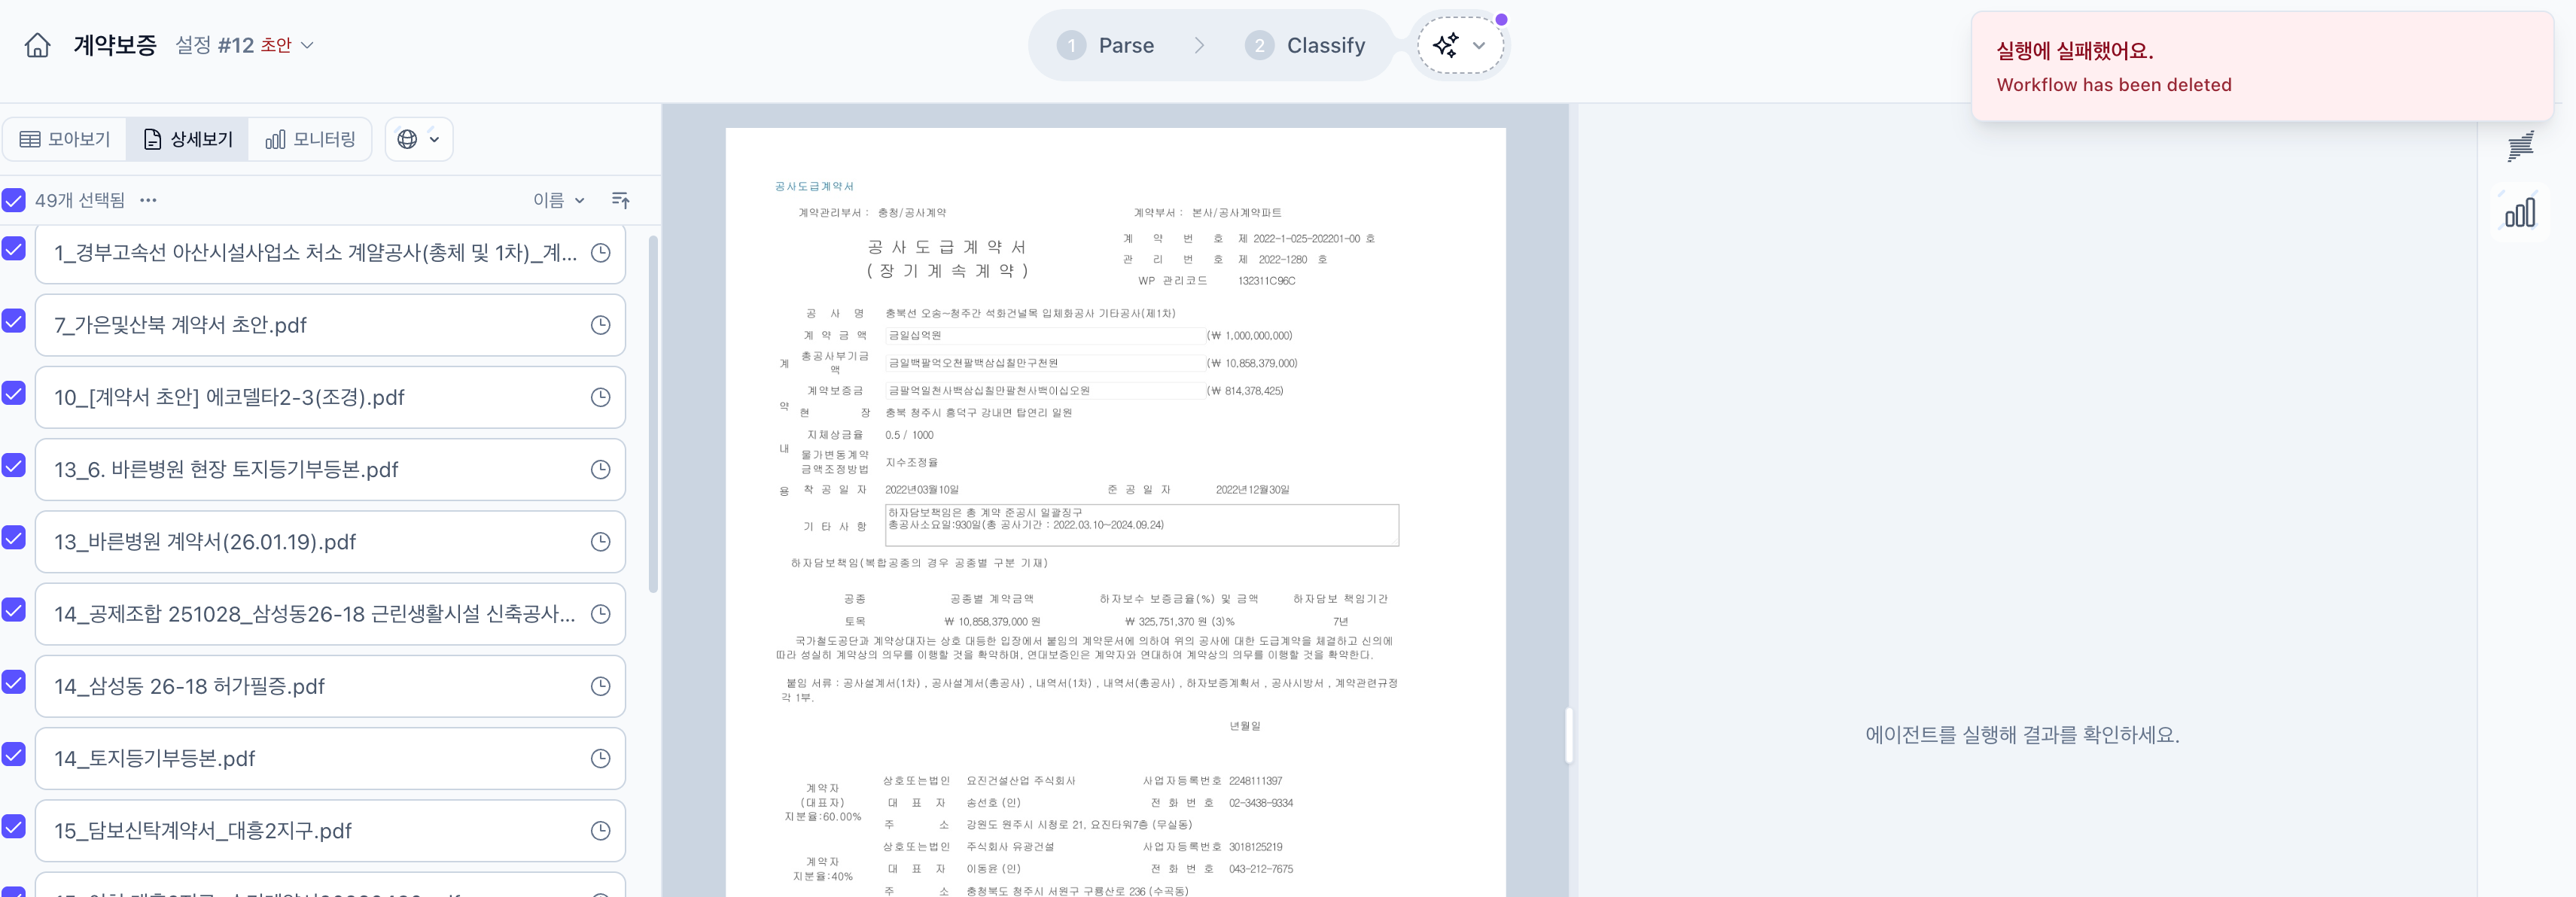The width and height of the screenshot is (2576, 897).
Task: Open file 14_공제조합 251028_삼성동26-18 근린생활시설
Action: point(330,614)
